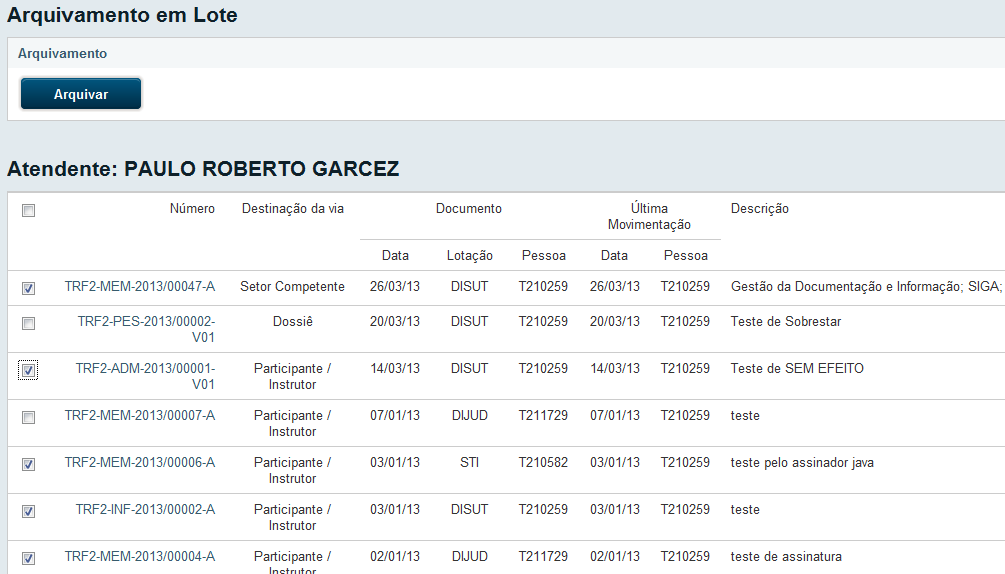Uncheck the checkbox for TRF2-MEM-2013/00004-A

click(28, 558)
